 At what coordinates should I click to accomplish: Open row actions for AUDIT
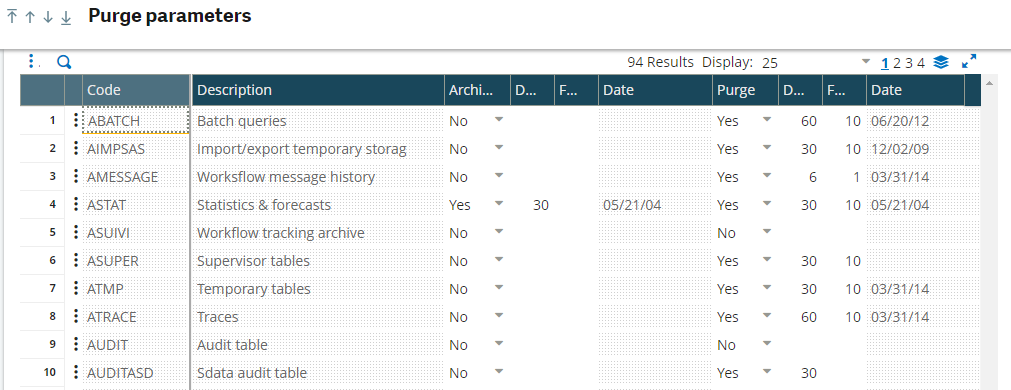(x=75, y=345)
